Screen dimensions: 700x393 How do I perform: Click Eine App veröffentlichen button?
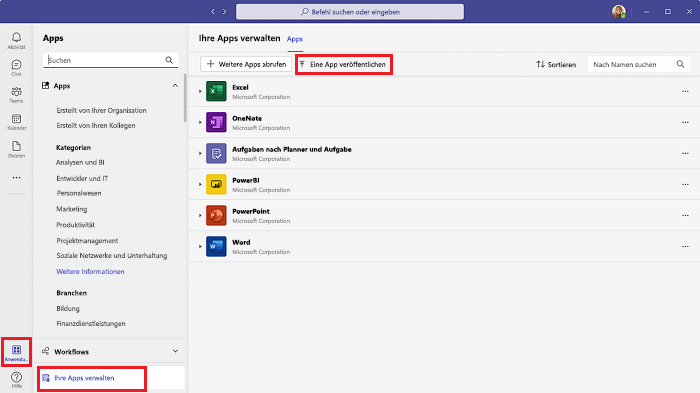point(343,64)
